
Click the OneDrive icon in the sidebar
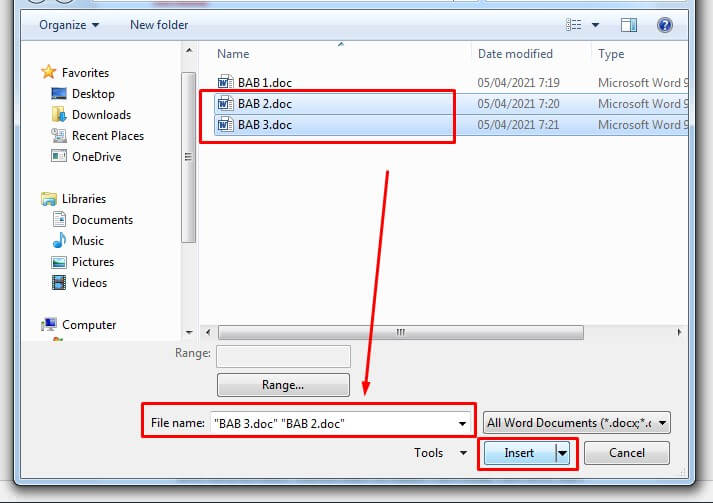coord(59,156)
